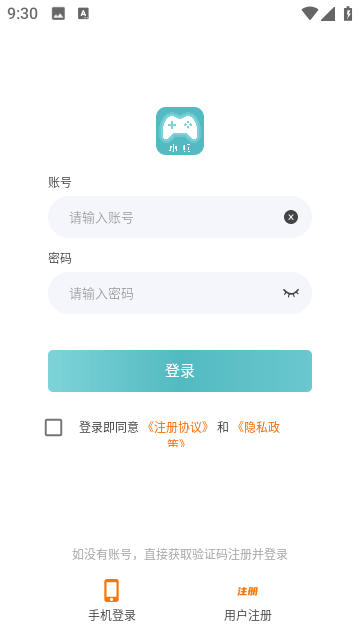This screenshot has height=640, width=360.
Task: Tap the 登录即同意 agreement text
Action: tap(109, 427)
